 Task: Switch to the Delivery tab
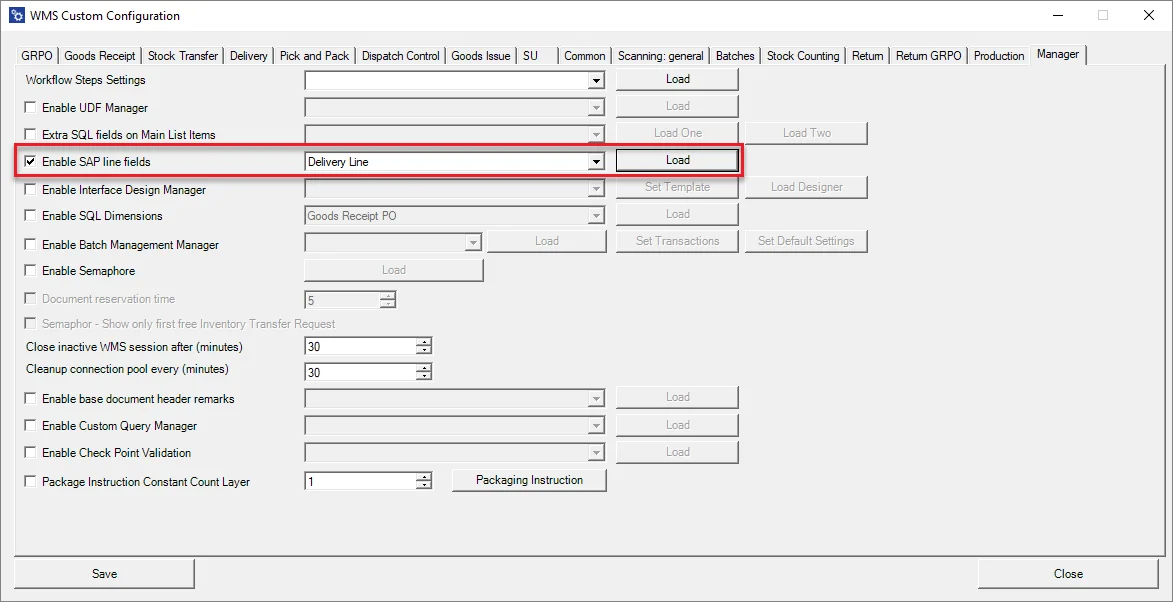tap(248, 55)
